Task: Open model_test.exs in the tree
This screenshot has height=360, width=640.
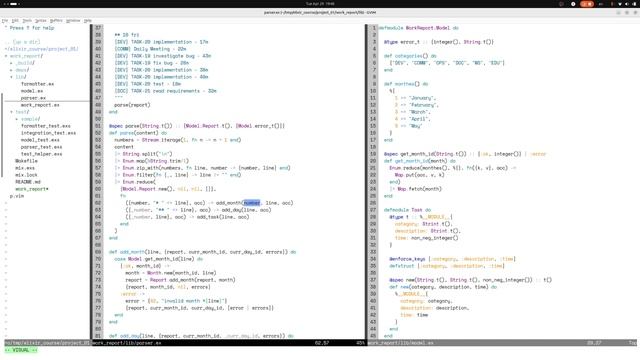Action: point(40,140)
